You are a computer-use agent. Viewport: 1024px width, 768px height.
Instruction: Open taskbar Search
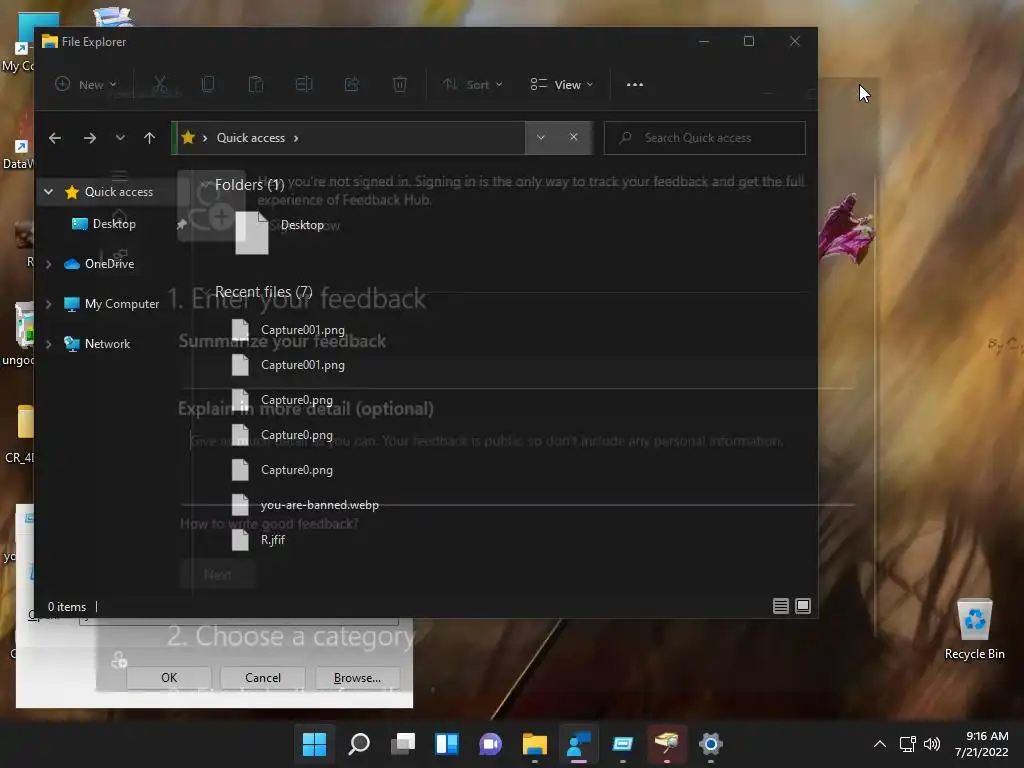359,744
